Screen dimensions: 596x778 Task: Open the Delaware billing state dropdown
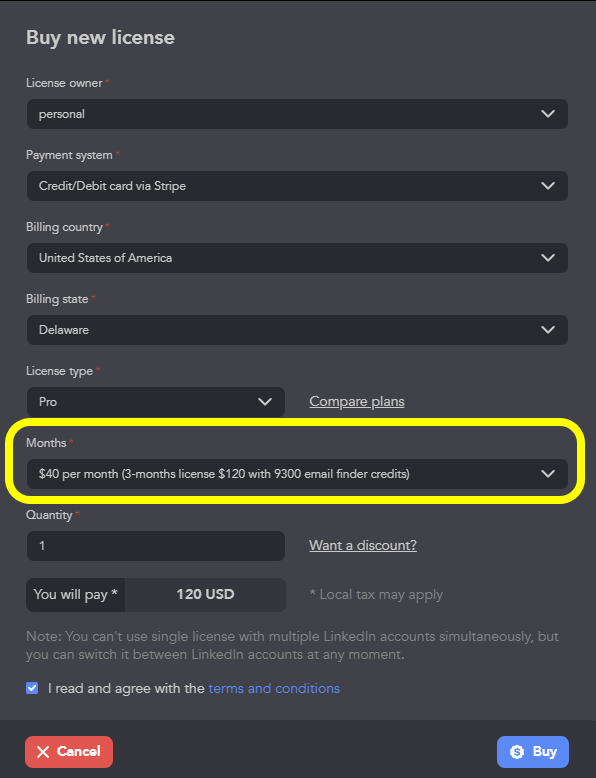point(297,329)
